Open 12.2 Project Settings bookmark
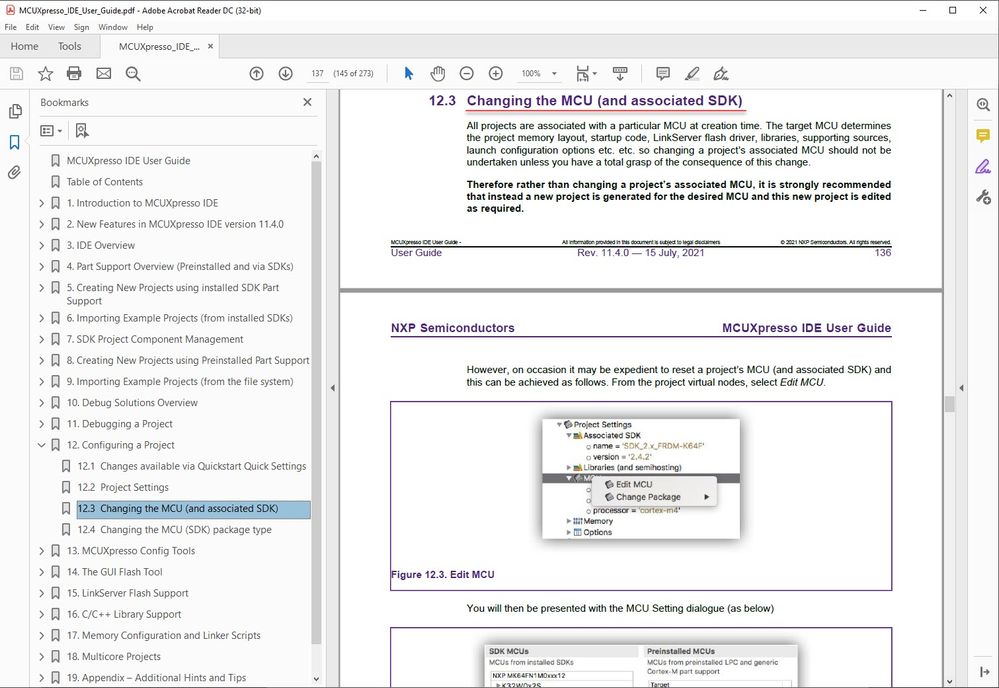The image size is (999, 688). (123, 487)
